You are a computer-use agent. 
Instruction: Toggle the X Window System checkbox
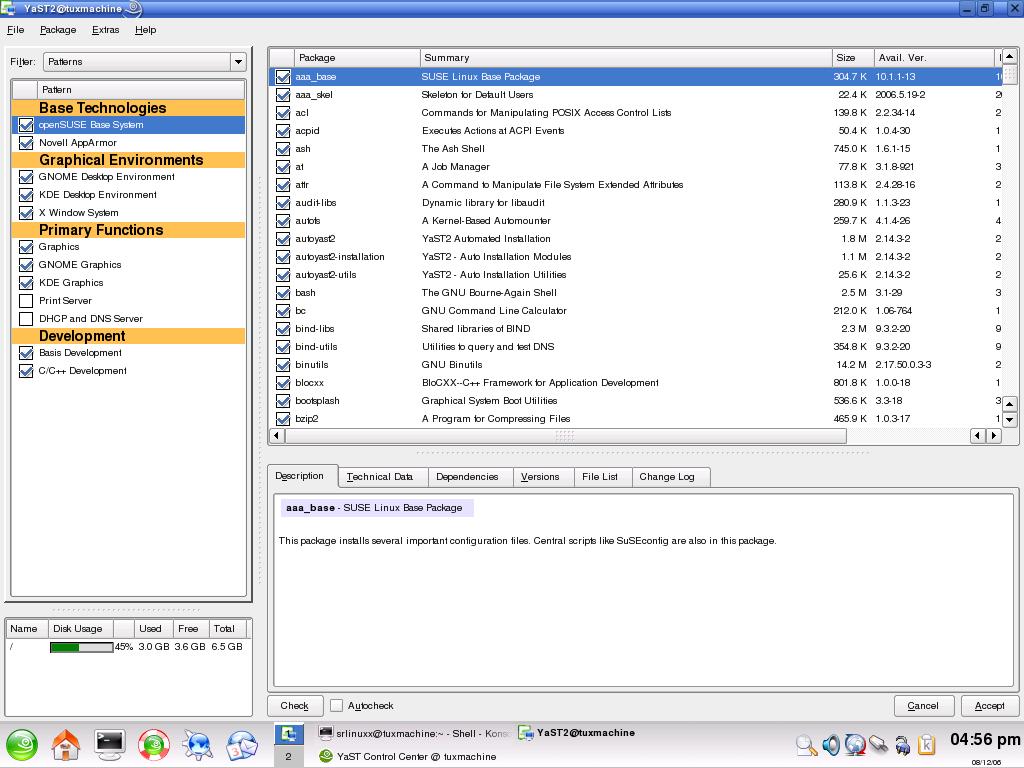point(26,213)
